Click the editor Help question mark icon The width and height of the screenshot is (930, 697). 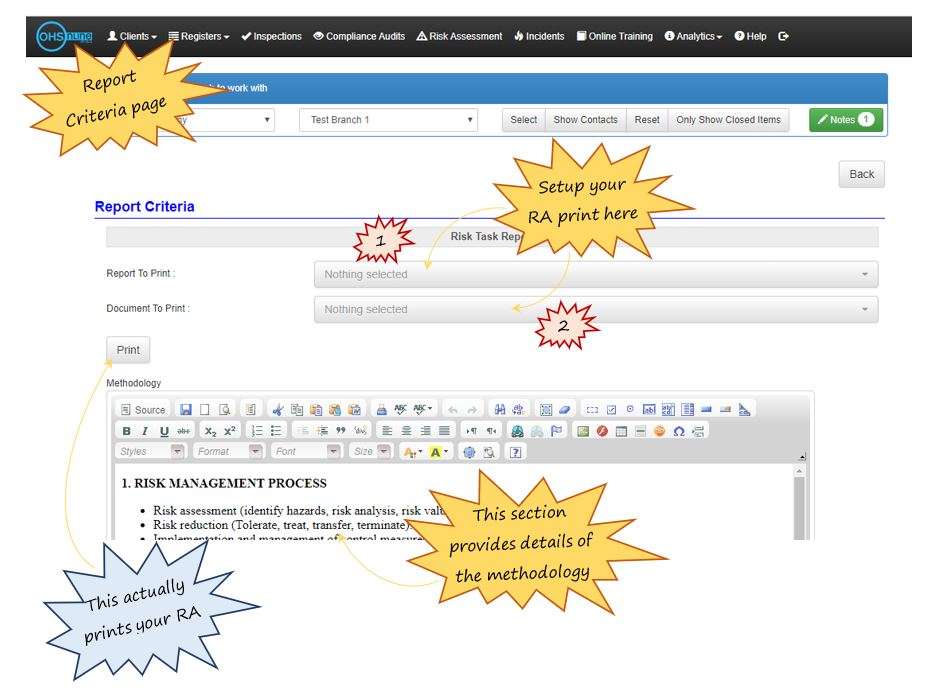[x=516, y=452]
